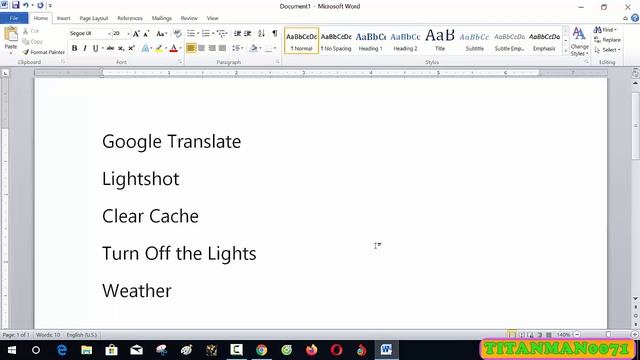Apply superscript formatting
Image resolution: width=640 pixels, height=360 pixels.
point(131,48)
